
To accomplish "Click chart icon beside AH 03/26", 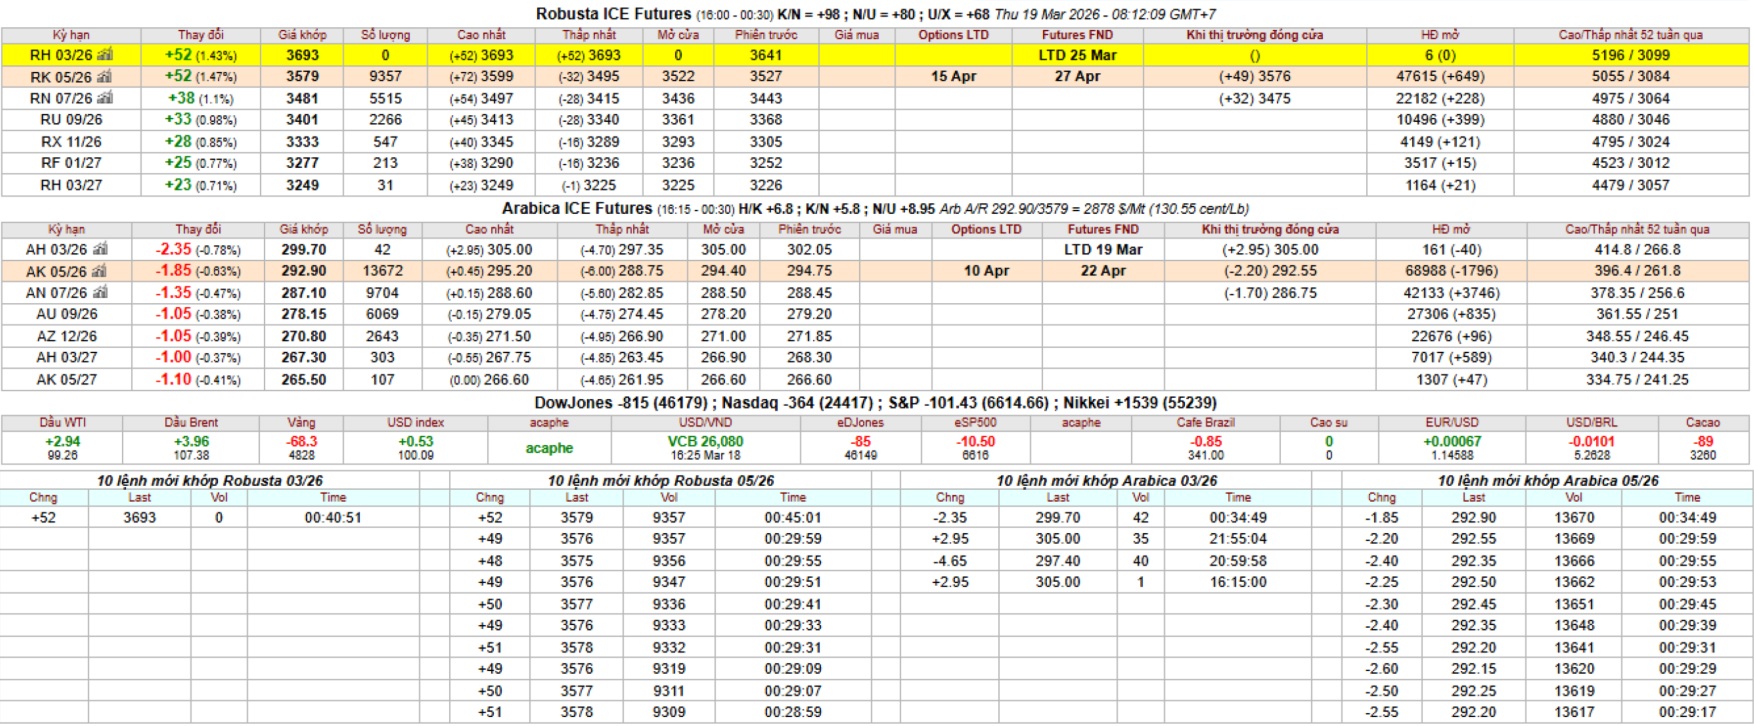I will pos(100,250).
